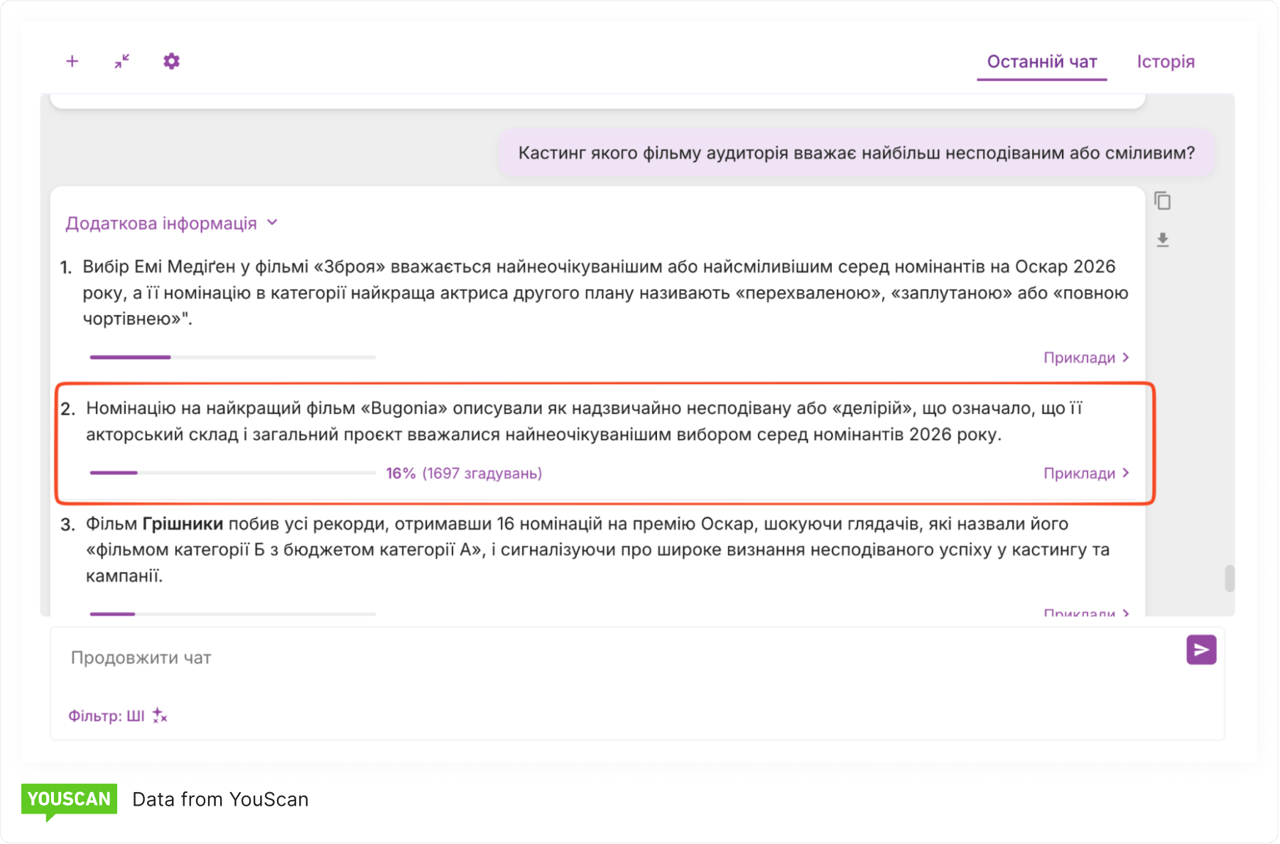1280x844 pixels.
Task: Expand the Додаткова інформація section
Action: click(x=171, y=223)
